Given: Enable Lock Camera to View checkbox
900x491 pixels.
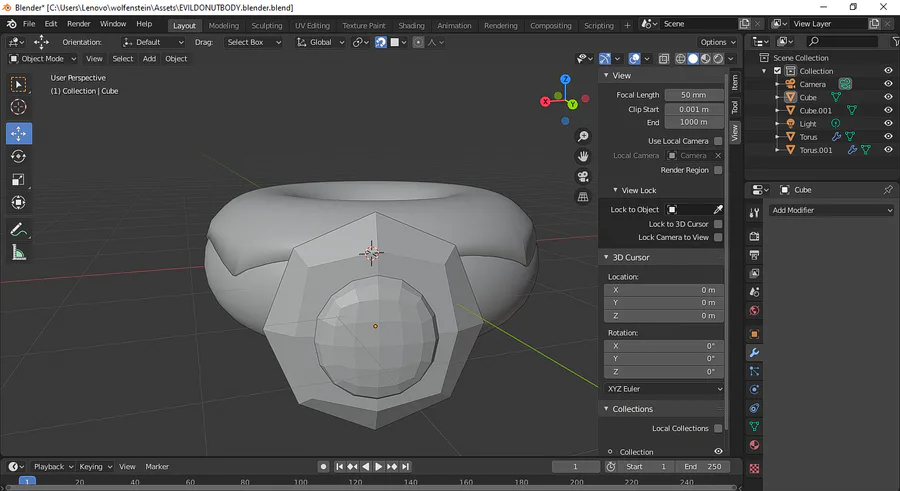Looking at the screenshot, I should pyautogui.click(x=718, y=237).
